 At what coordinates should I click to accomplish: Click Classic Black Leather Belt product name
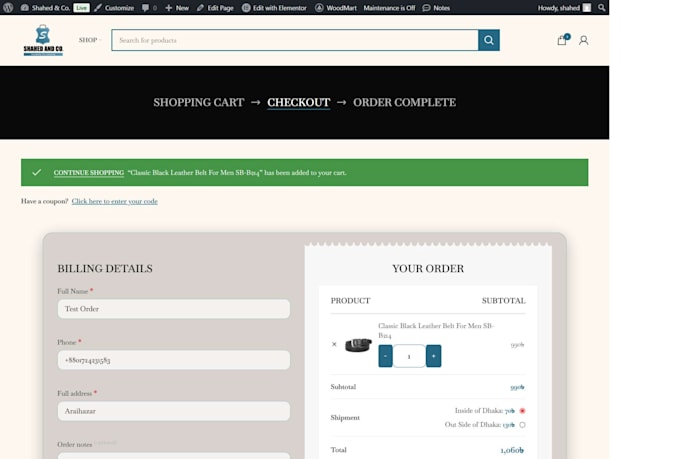click(x=436, y=330)
